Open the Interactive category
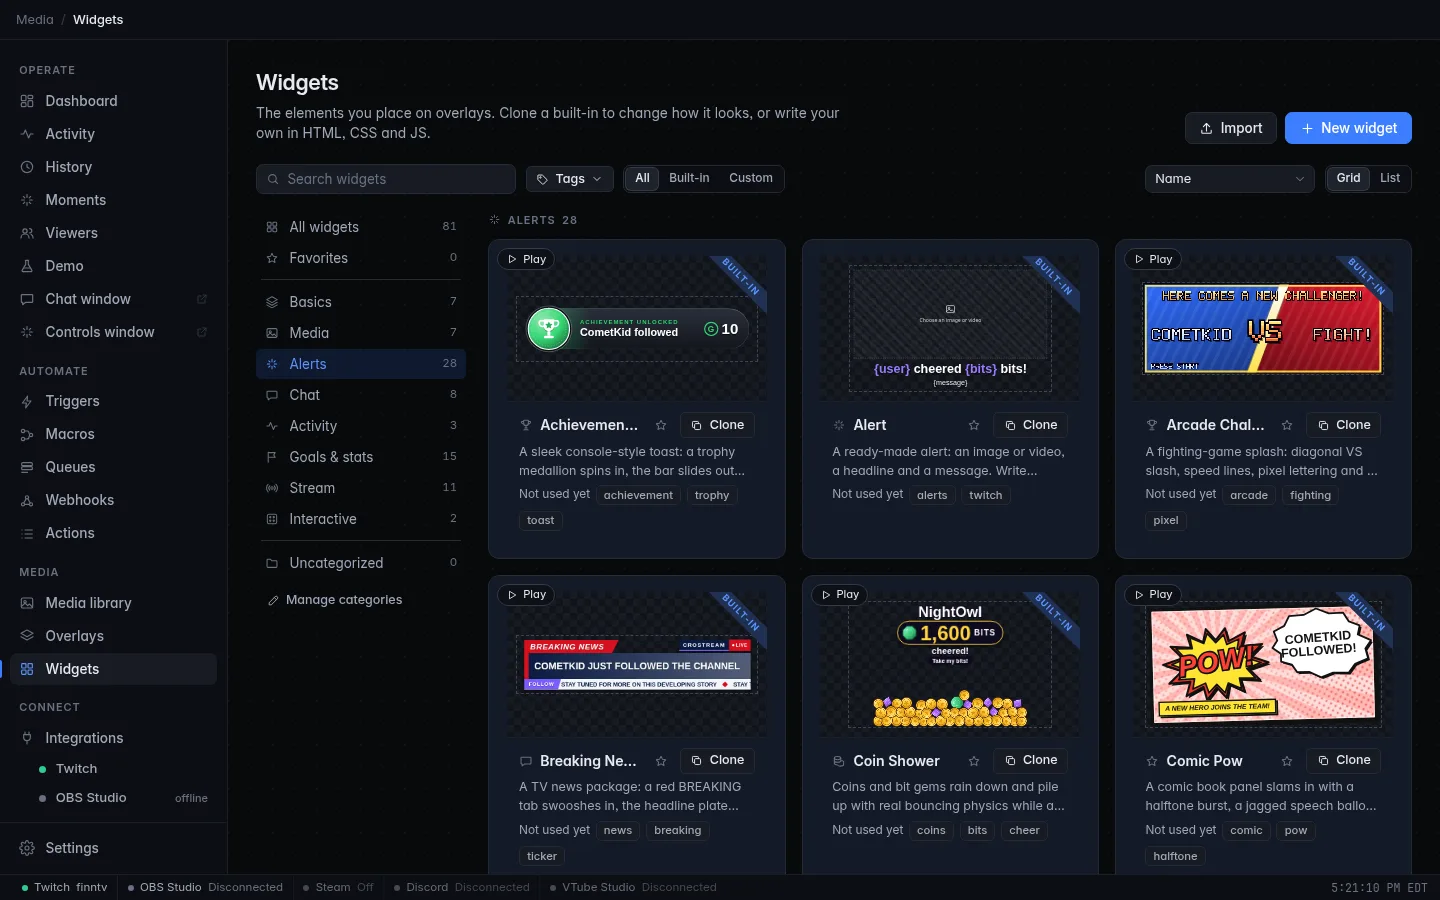The image size is (1440, 900). point(361,519)
